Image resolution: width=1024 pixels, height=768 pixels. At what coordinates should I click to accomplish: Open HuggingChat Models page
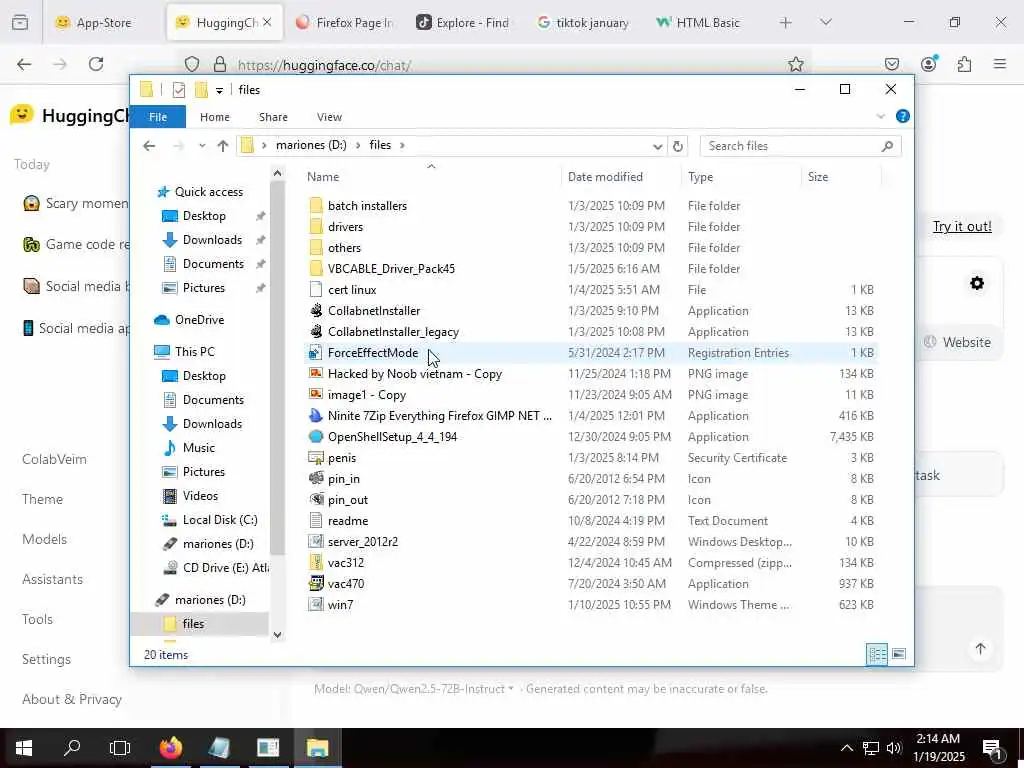[44, 539]
